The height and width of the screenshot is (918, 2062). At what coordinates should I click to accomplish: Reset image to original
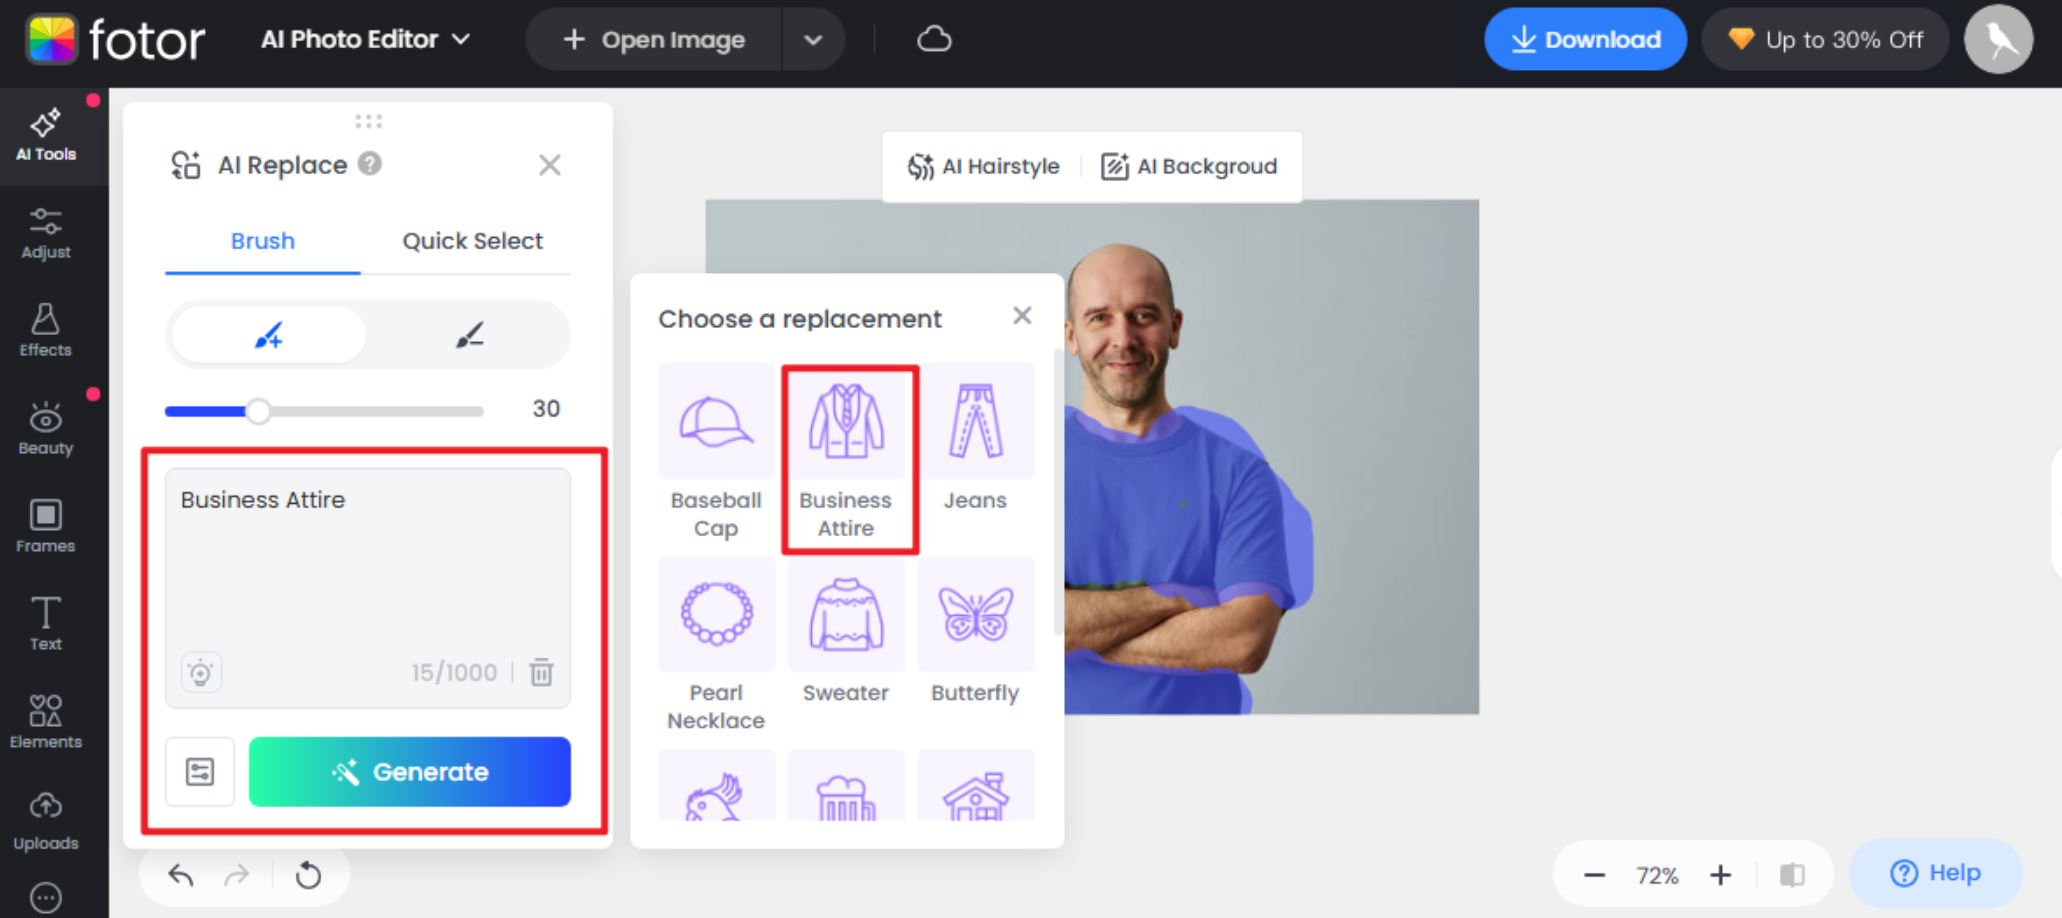(308, 876)
